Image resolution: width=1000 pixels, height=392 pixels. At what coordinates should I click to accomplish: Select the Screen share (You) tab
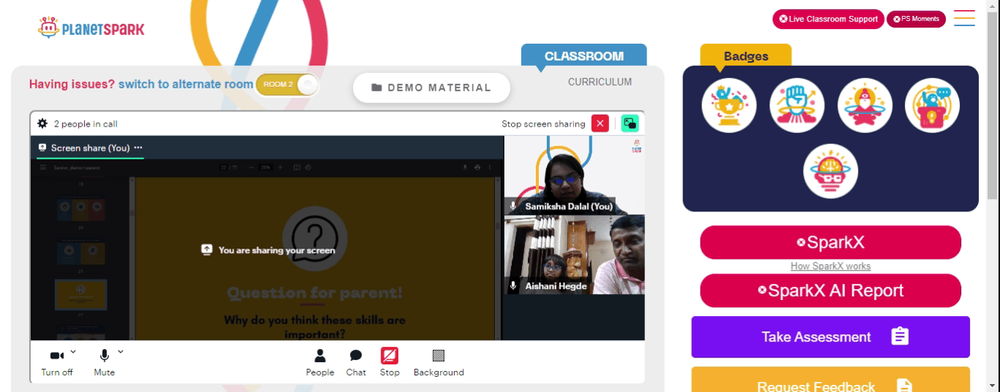90,148
